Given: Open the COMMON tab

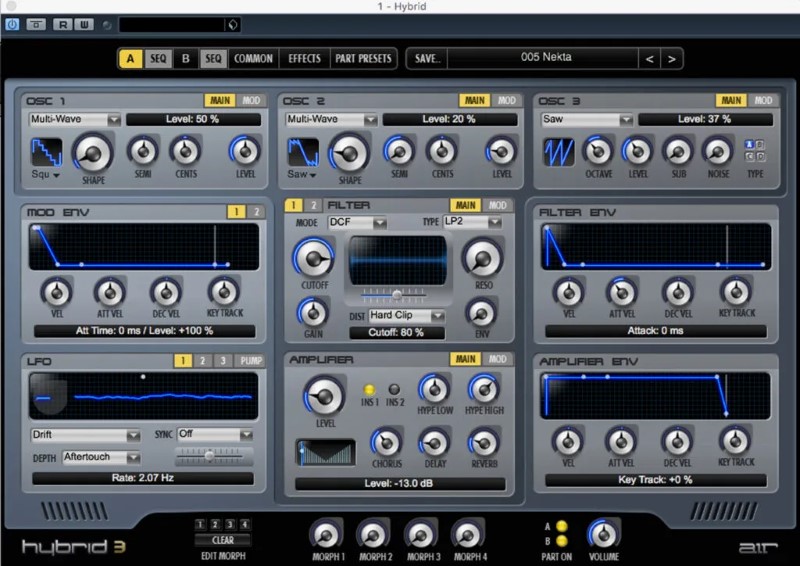Looking at the screenshot, I should [253, 59].
